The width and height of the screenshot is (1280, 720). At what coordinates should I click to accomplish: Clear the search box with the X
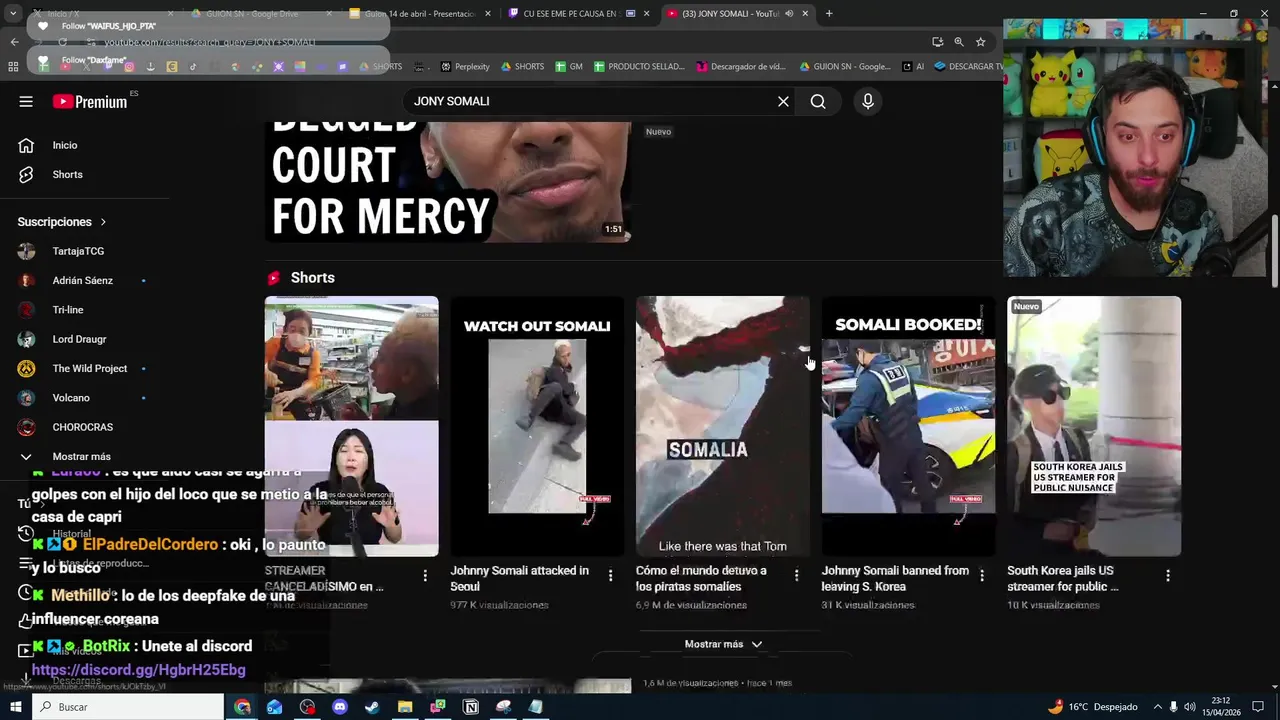tap(784, 101)
